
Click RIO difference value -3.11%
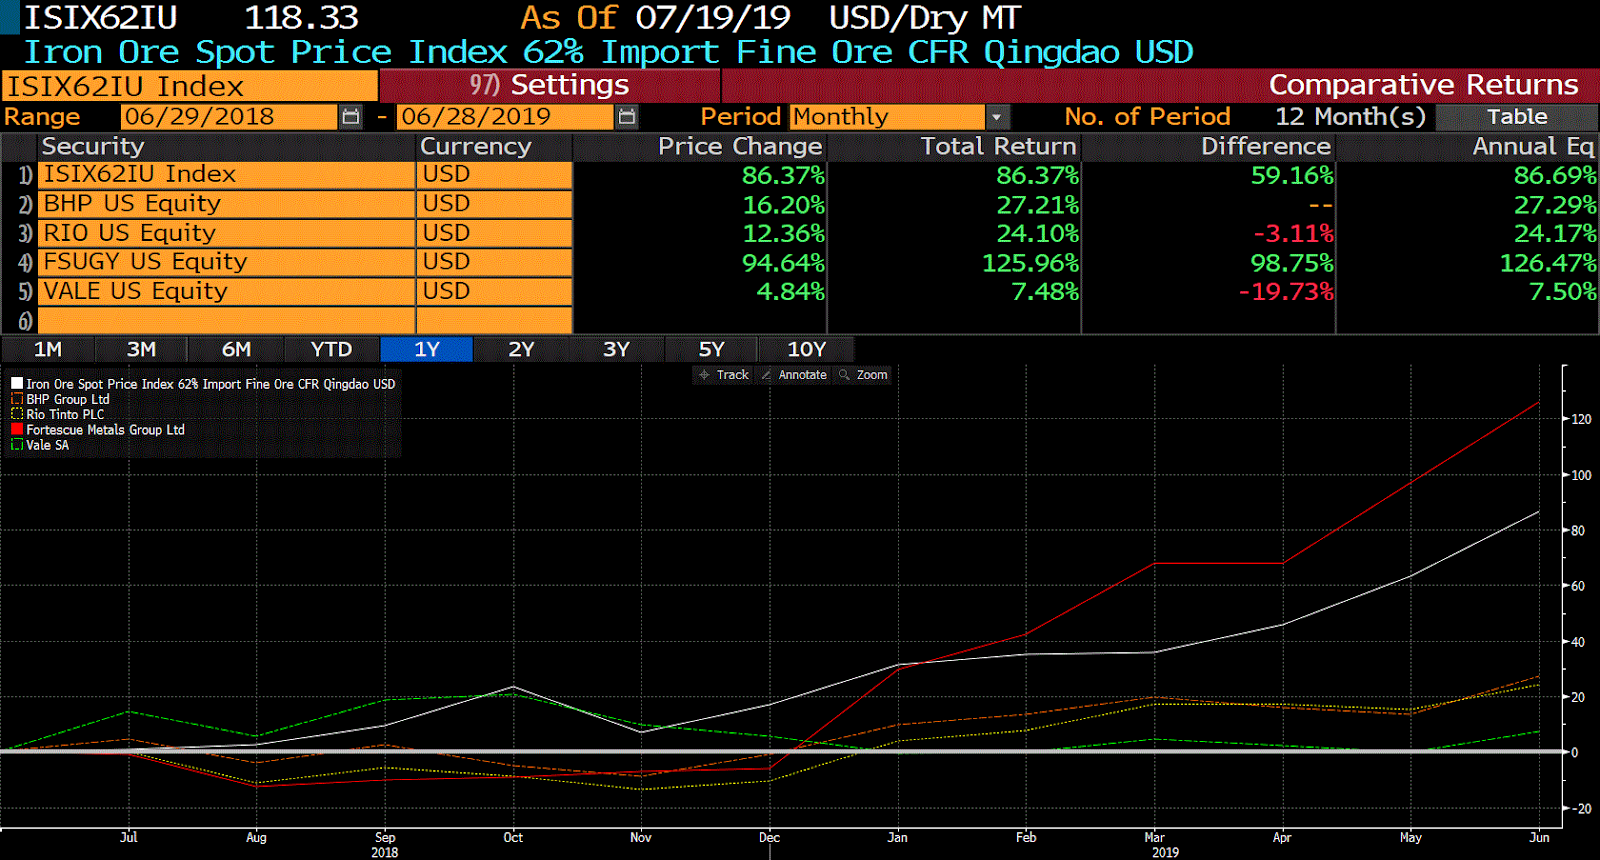click(x=1293, y=234)
